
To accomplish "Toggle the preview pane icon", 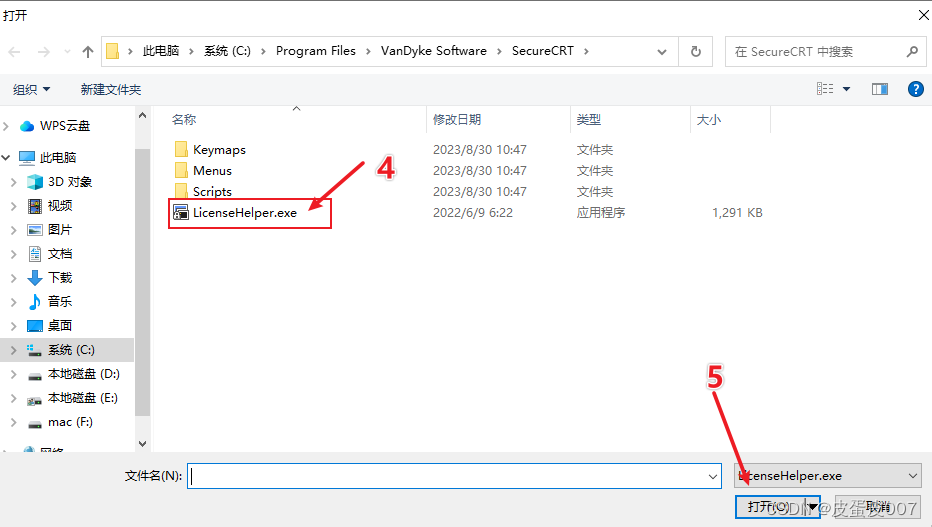I will [x=880, y=89].
